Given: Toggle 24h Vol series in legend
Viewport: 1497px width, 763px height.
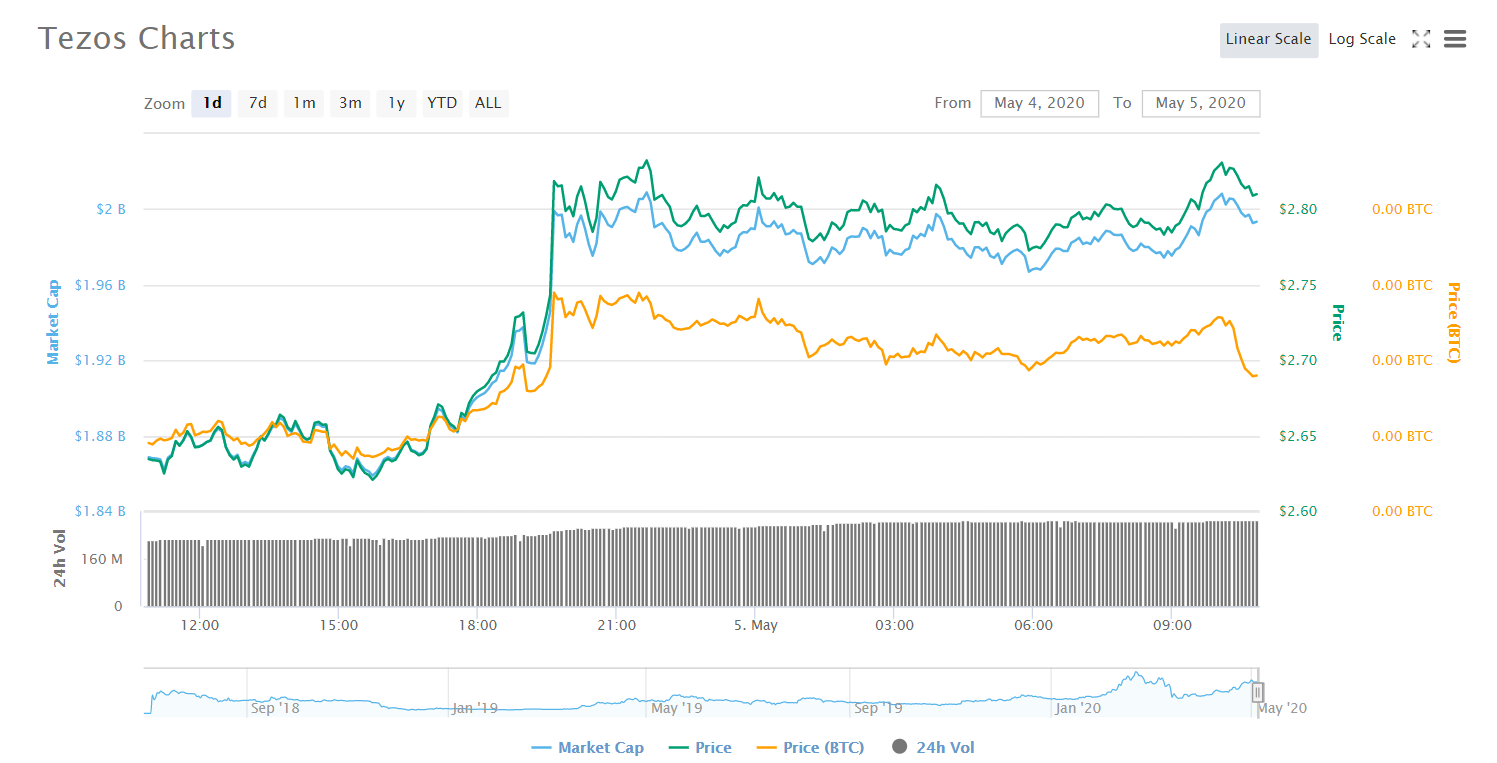Looking at the screenshot, I should 931,747.
